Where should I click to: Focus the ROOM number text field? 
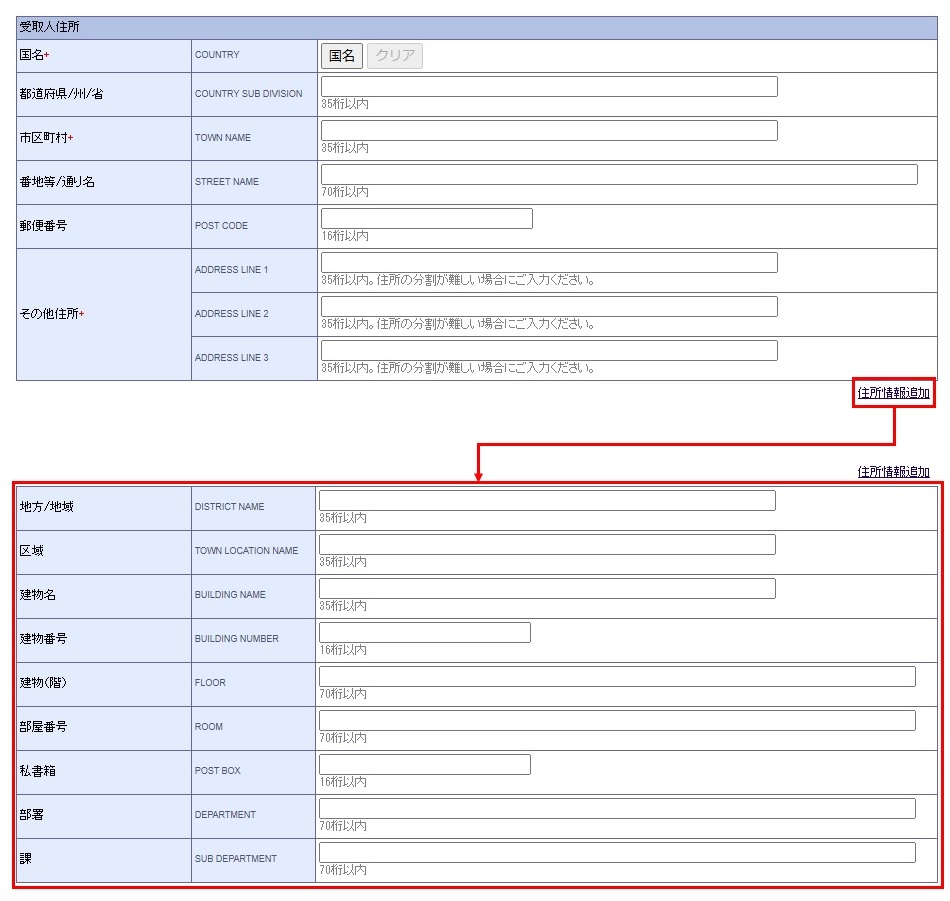tap(616, 721)
